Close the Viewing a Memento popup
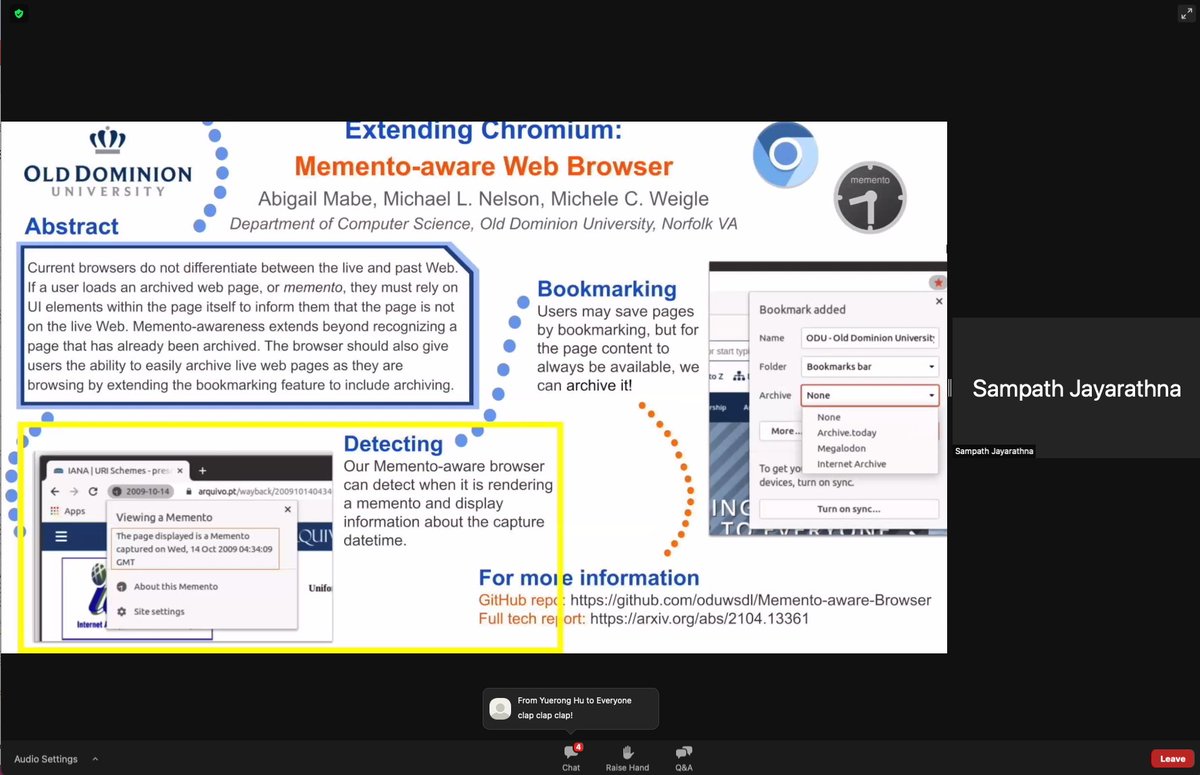Image resolution: width=1200 pixels, height=775 pixels. click(288, 509)
